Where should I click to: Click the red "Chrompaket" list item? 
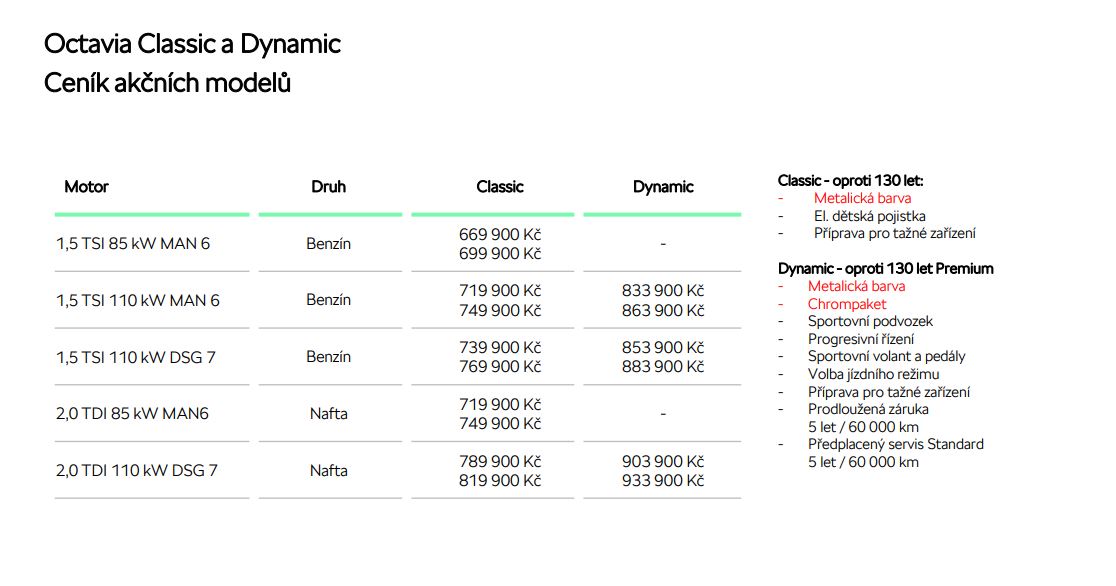point(847,304)
